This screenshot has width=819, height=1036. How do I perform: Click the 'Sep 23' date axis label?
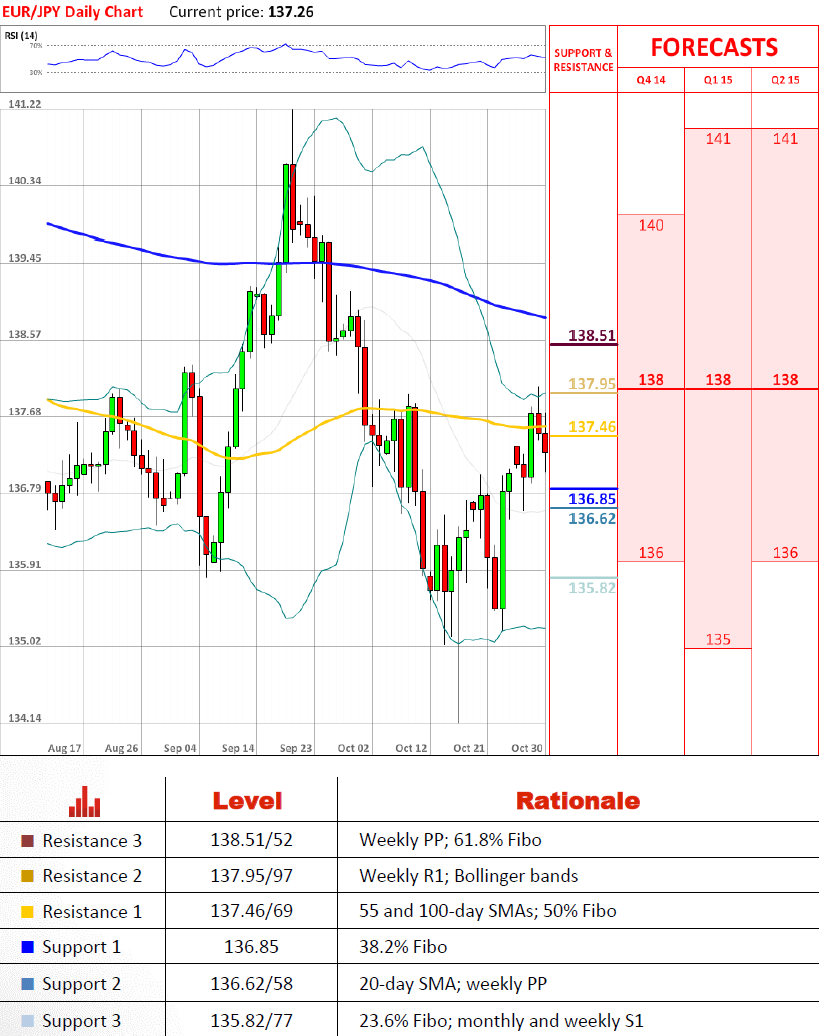tap(296, 748)
